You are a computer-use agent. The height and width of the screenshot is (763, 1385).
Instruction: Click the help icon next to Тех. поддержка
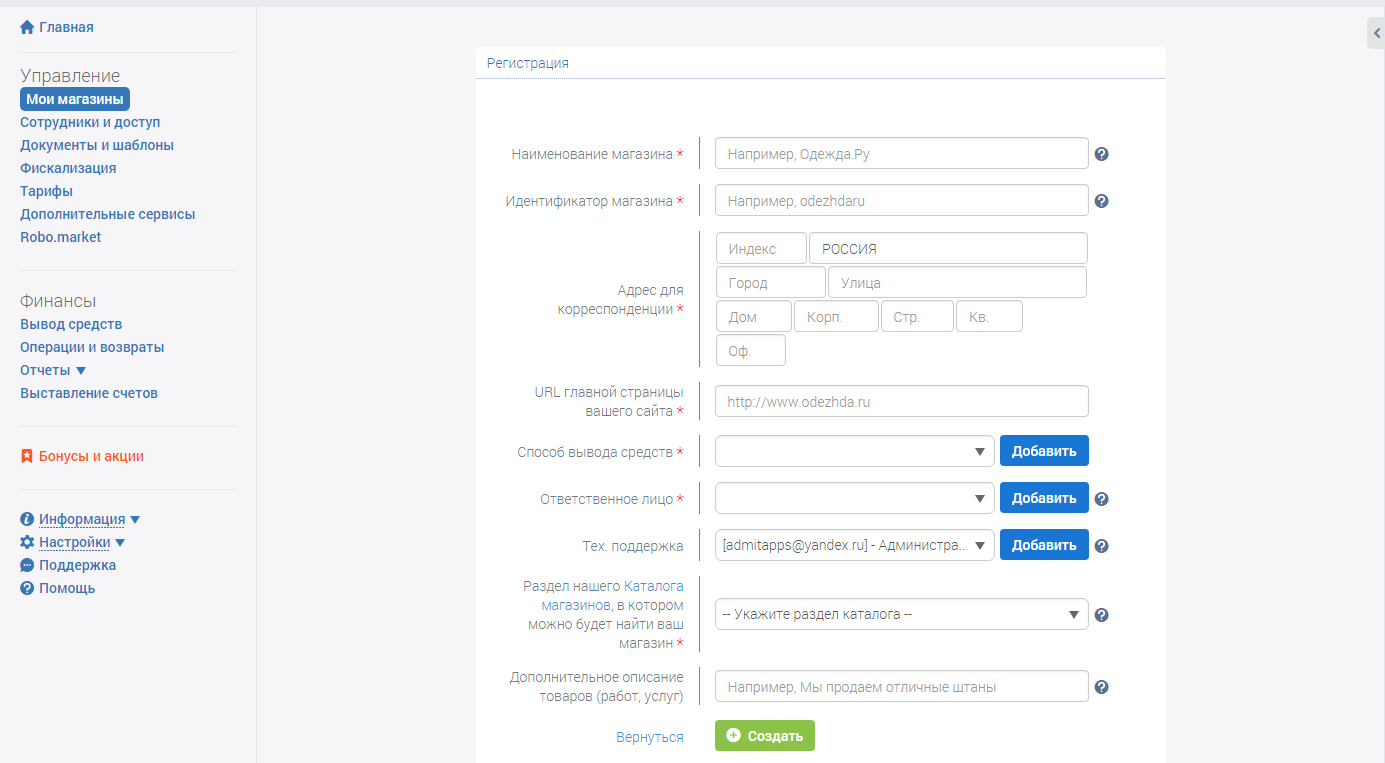(x=1101, y=546)
